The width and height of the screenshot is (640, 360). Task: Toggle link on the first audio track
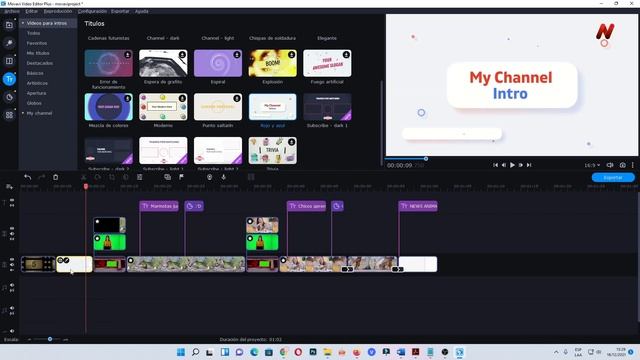[x=12, y=291]
